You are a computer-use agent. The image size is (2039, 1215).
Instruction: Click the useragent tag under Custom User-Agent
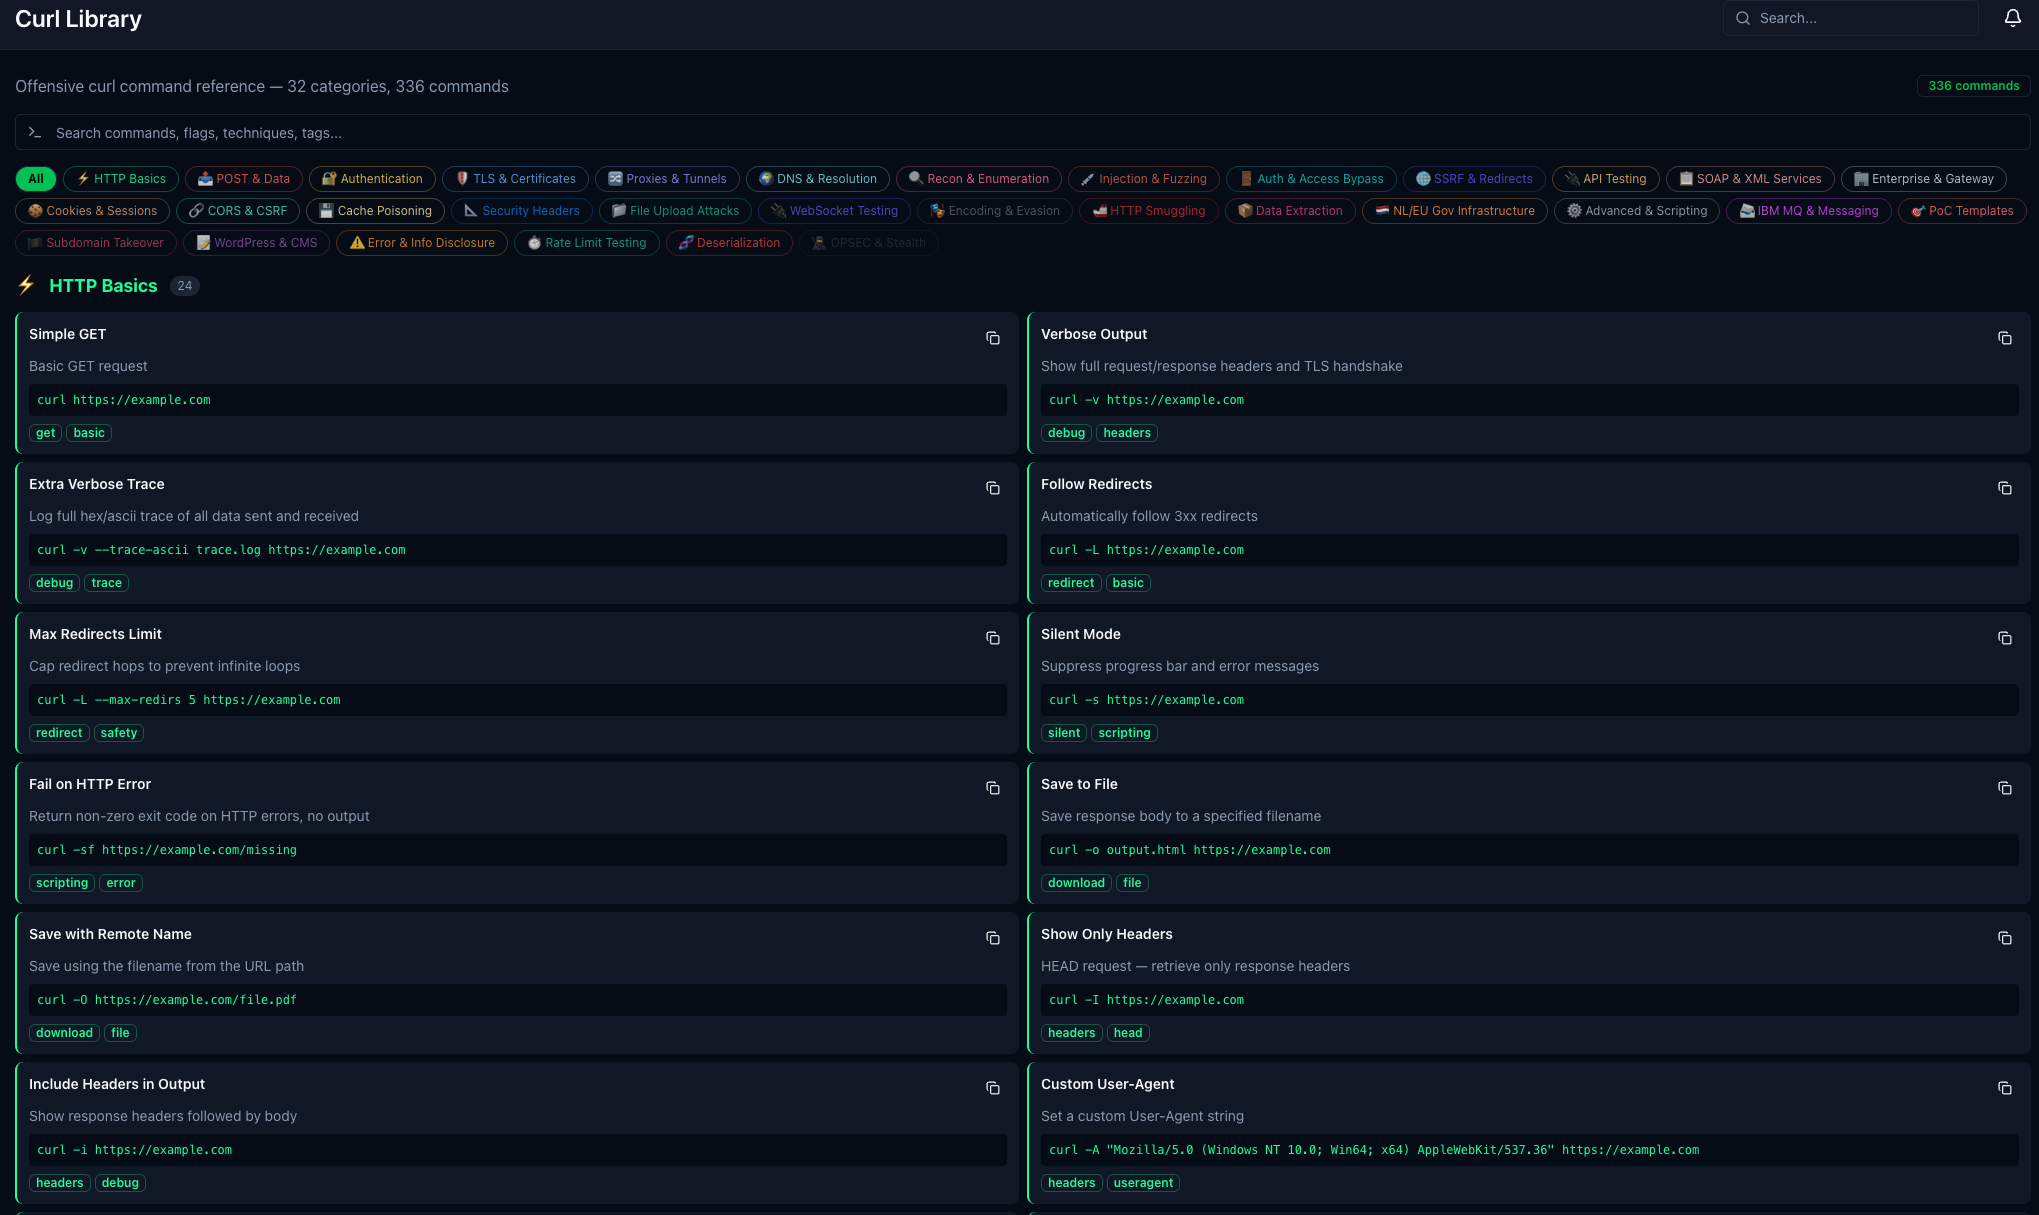(x=1143, y=1182)
